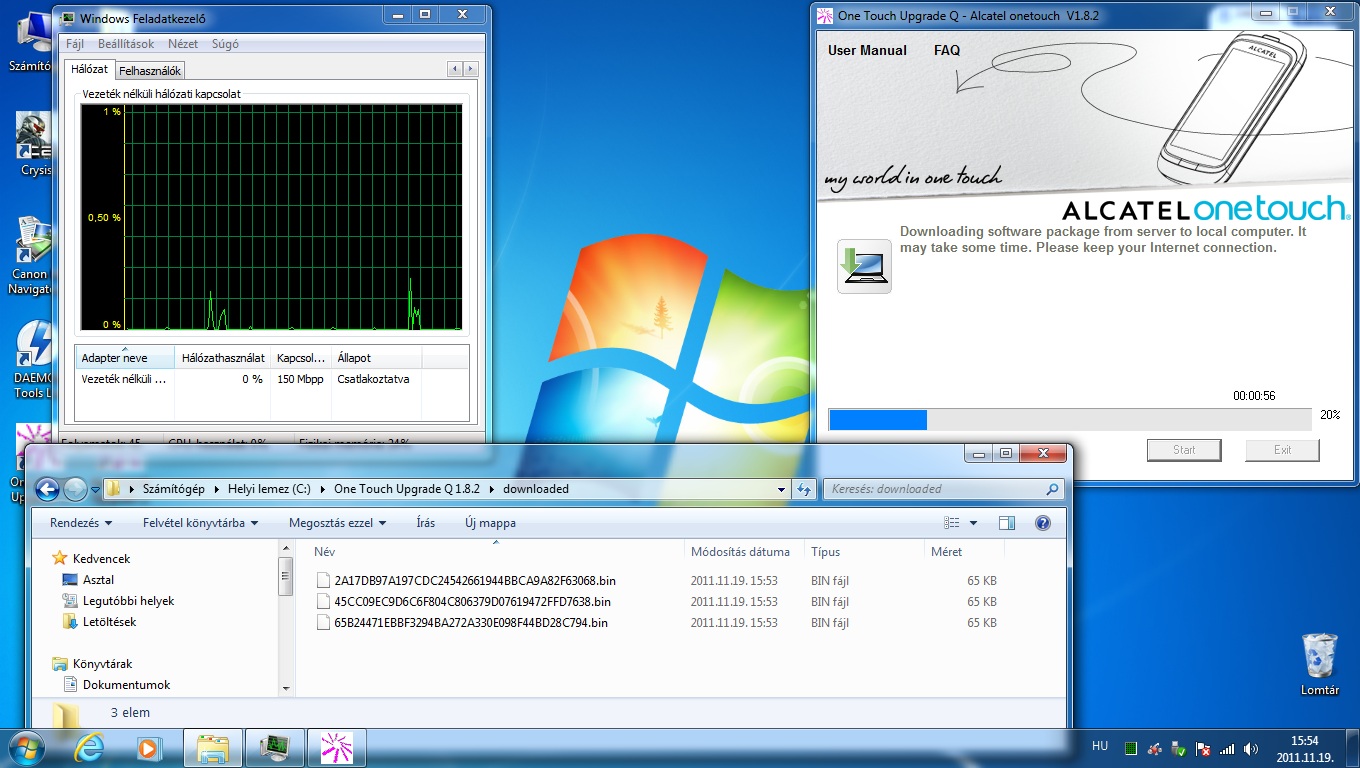This screenshot has height=768, width=1360.
Task: Open Letöltések in the navigation pane
Action: [x=99, y=622]
